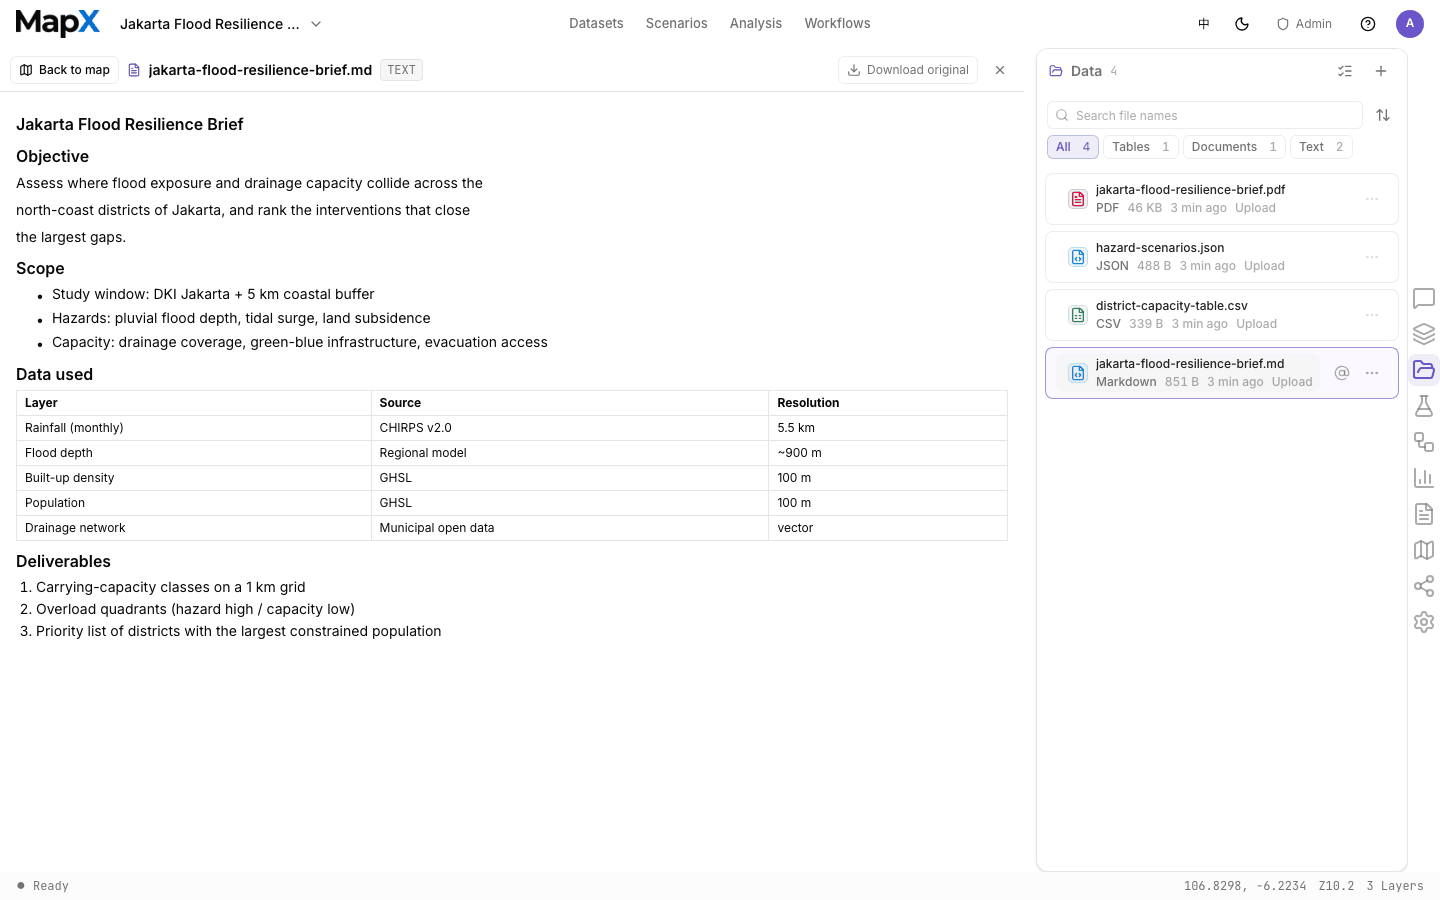Click the "3 Layers" status bar entry
Screen dimensions: 1440x900
point(1395,886)
